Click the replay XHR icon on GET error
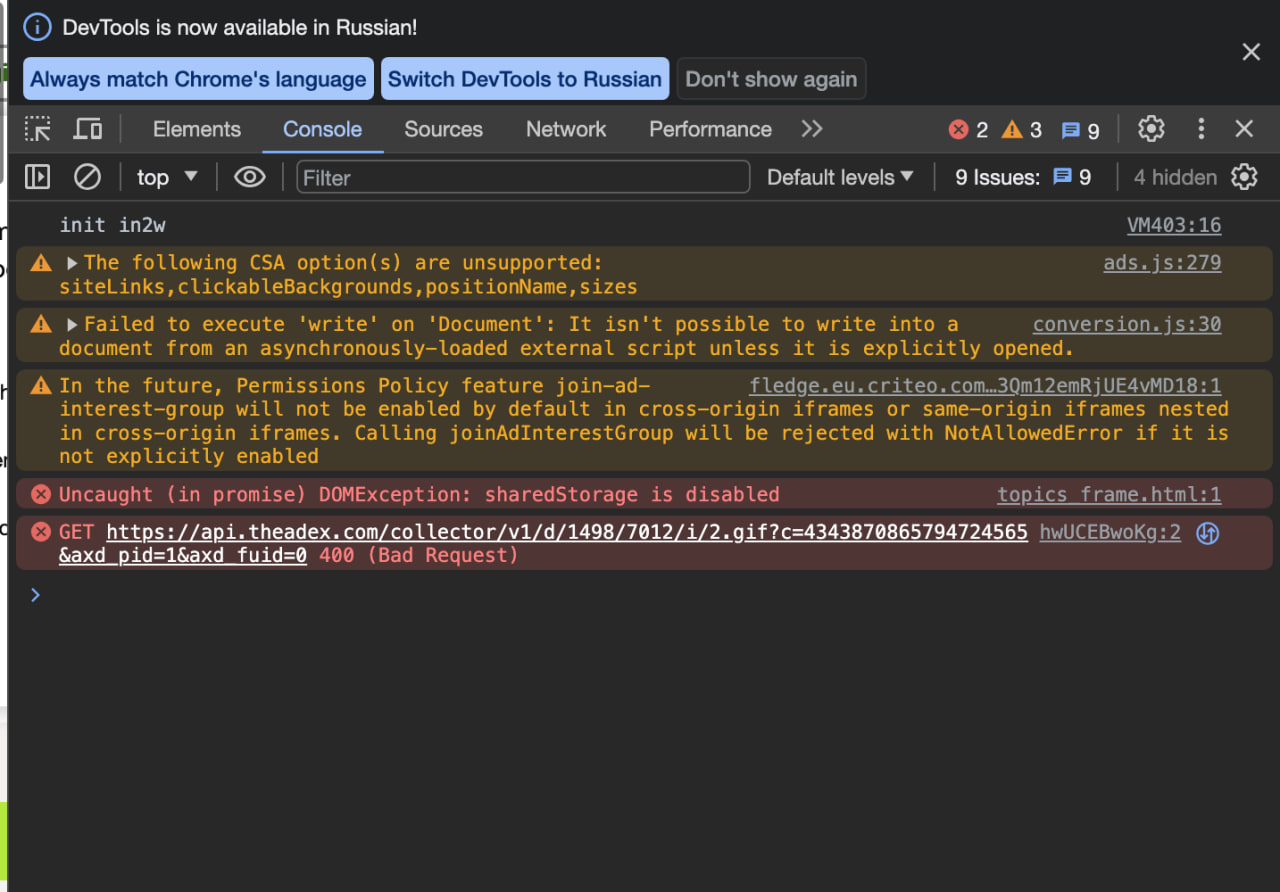Viewport: 1280px width, 892px height. coord(1207,533)
